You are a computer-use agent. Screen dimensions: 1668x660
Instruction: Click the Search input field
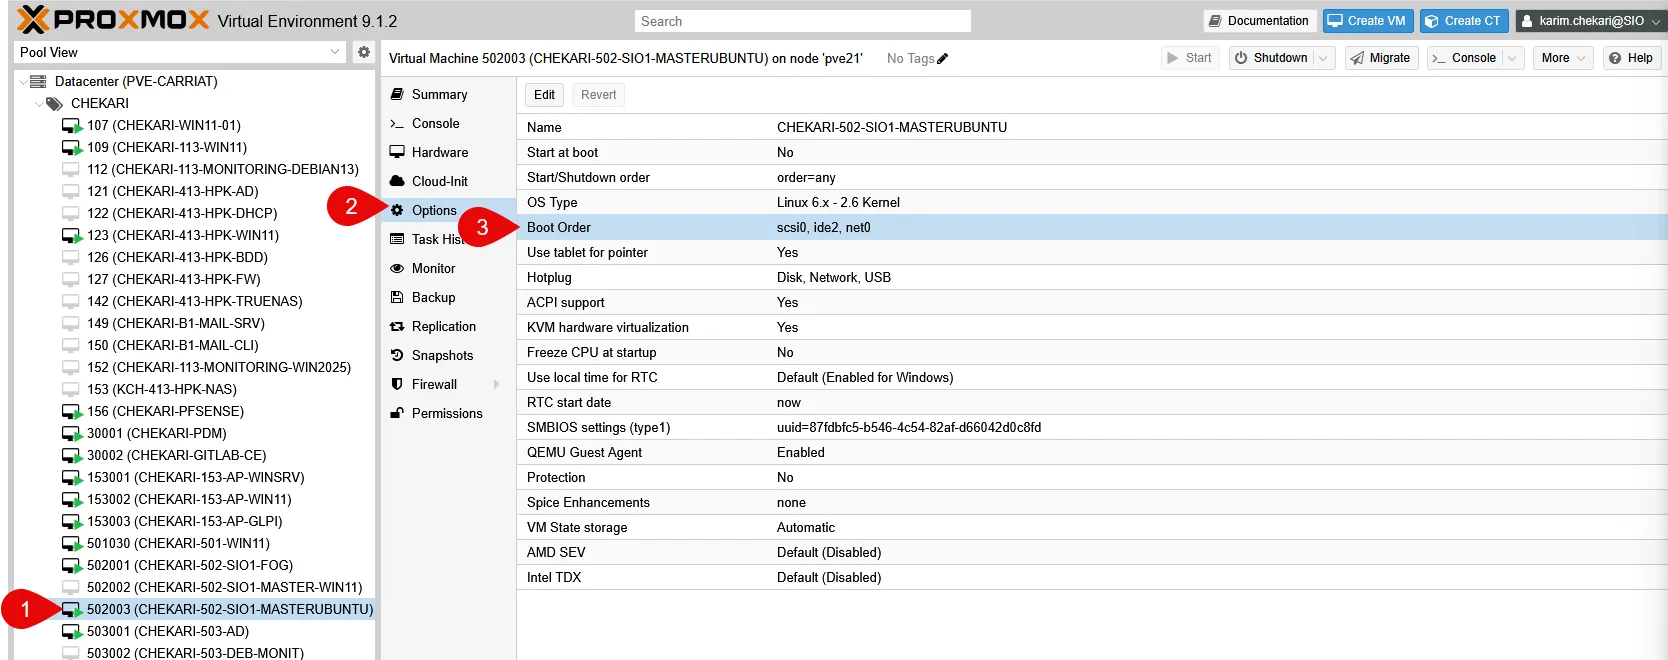(x=802, y=21)
